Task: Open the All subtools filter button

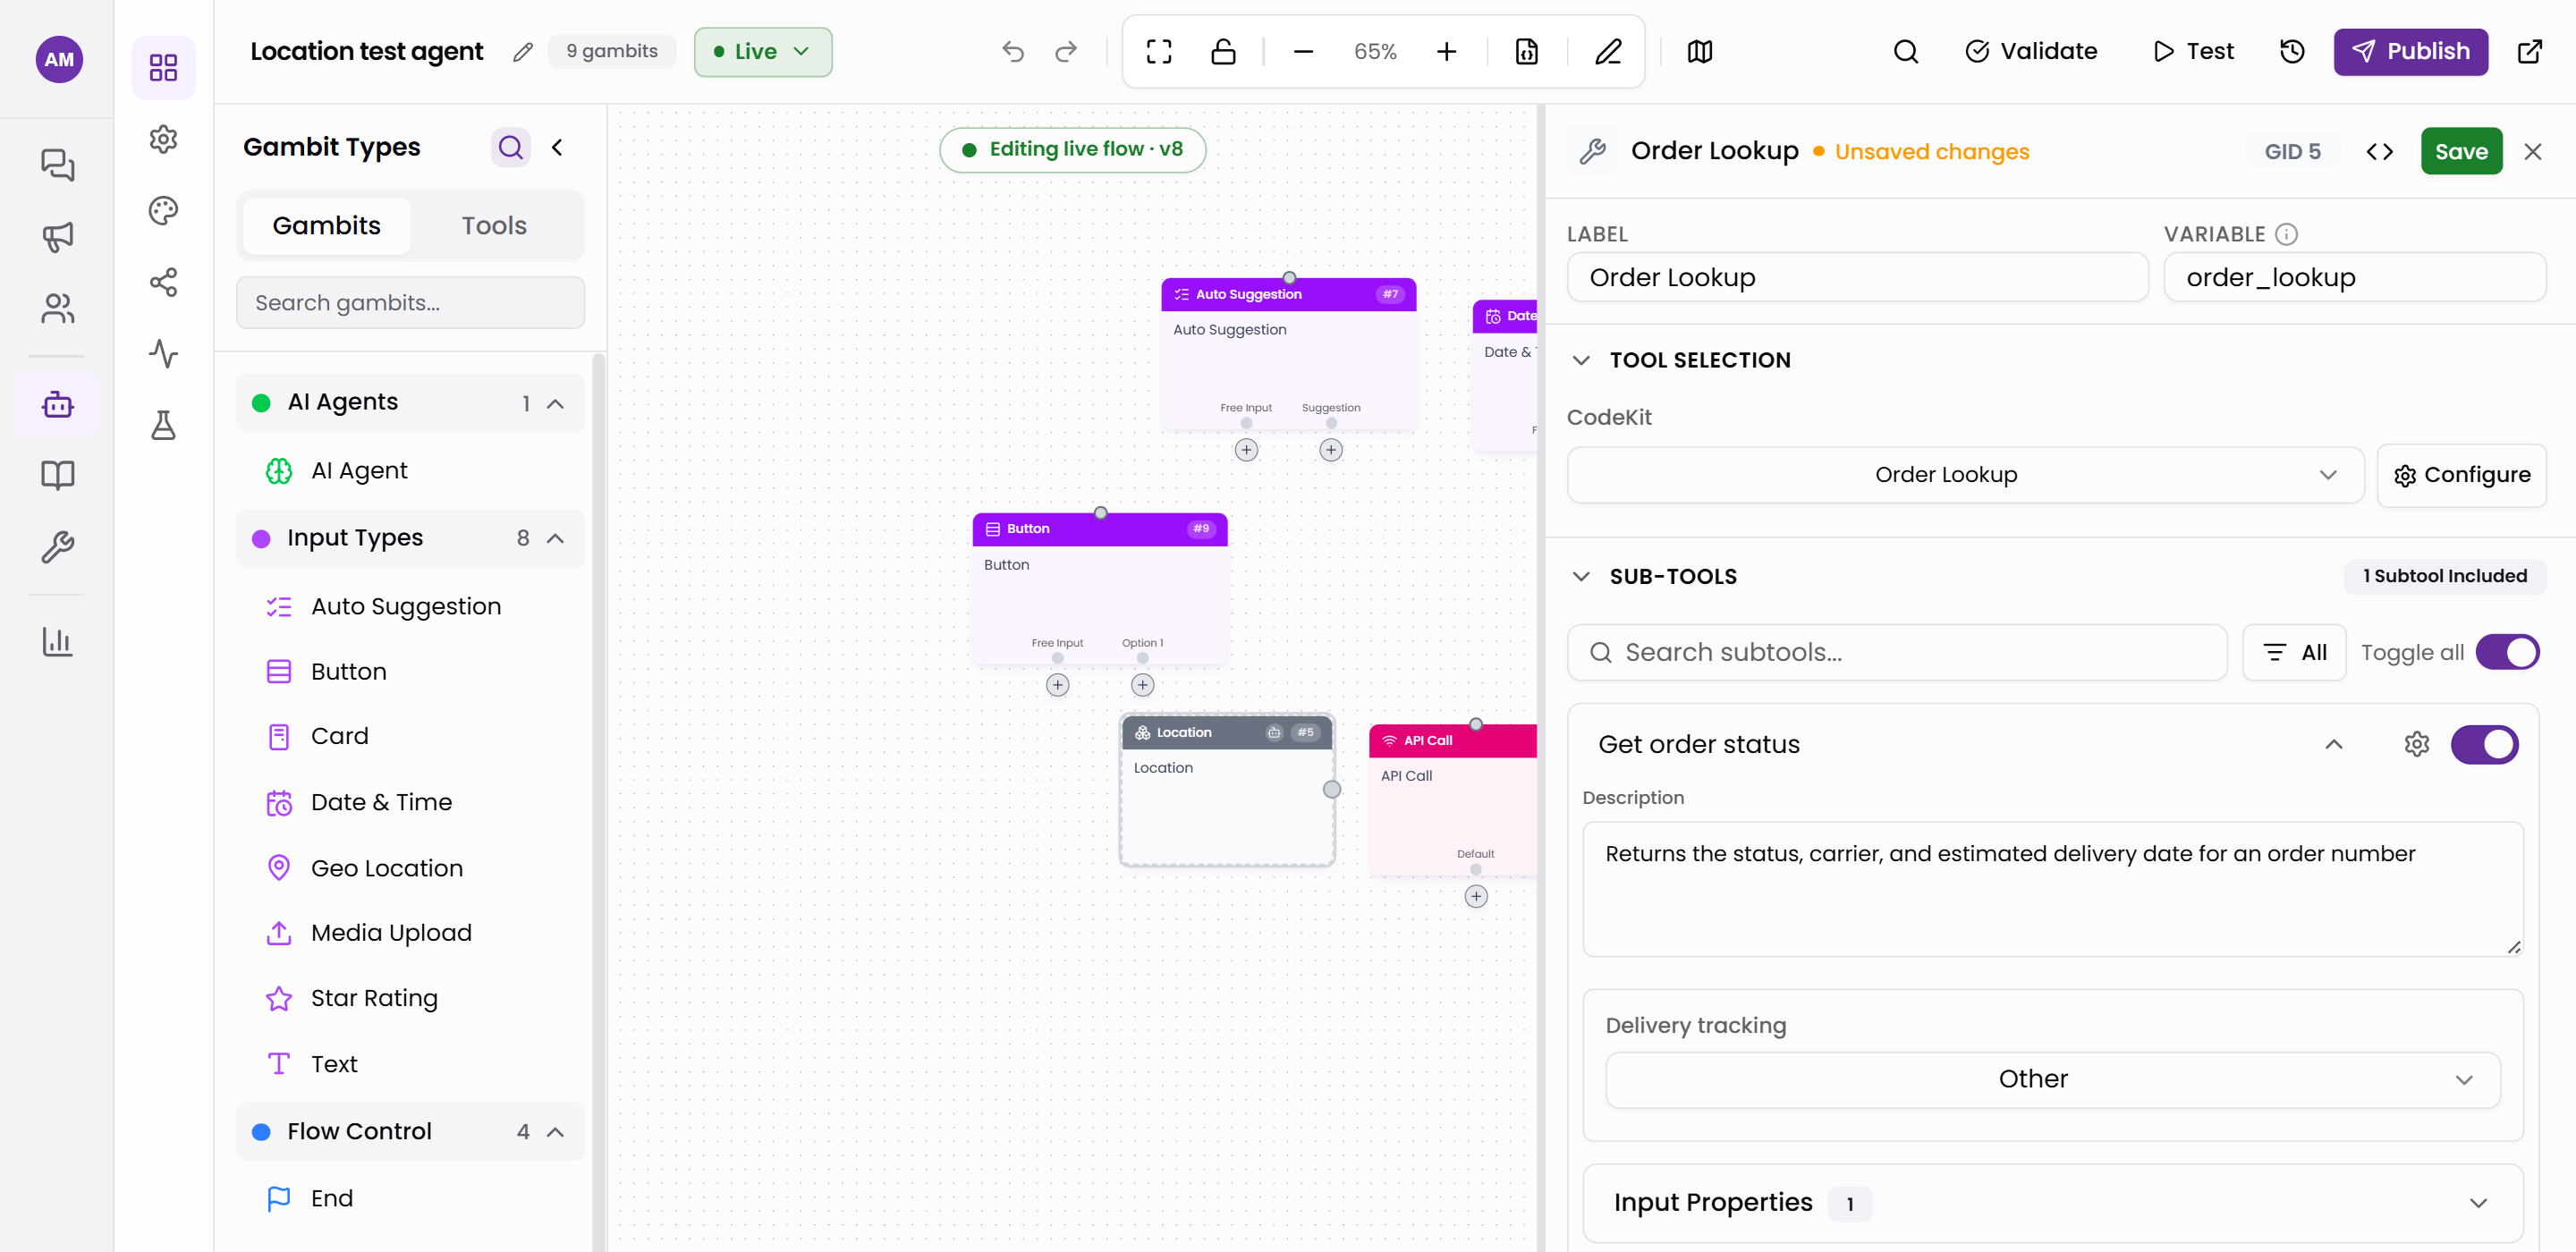Action: click(x=2294, y=652)
